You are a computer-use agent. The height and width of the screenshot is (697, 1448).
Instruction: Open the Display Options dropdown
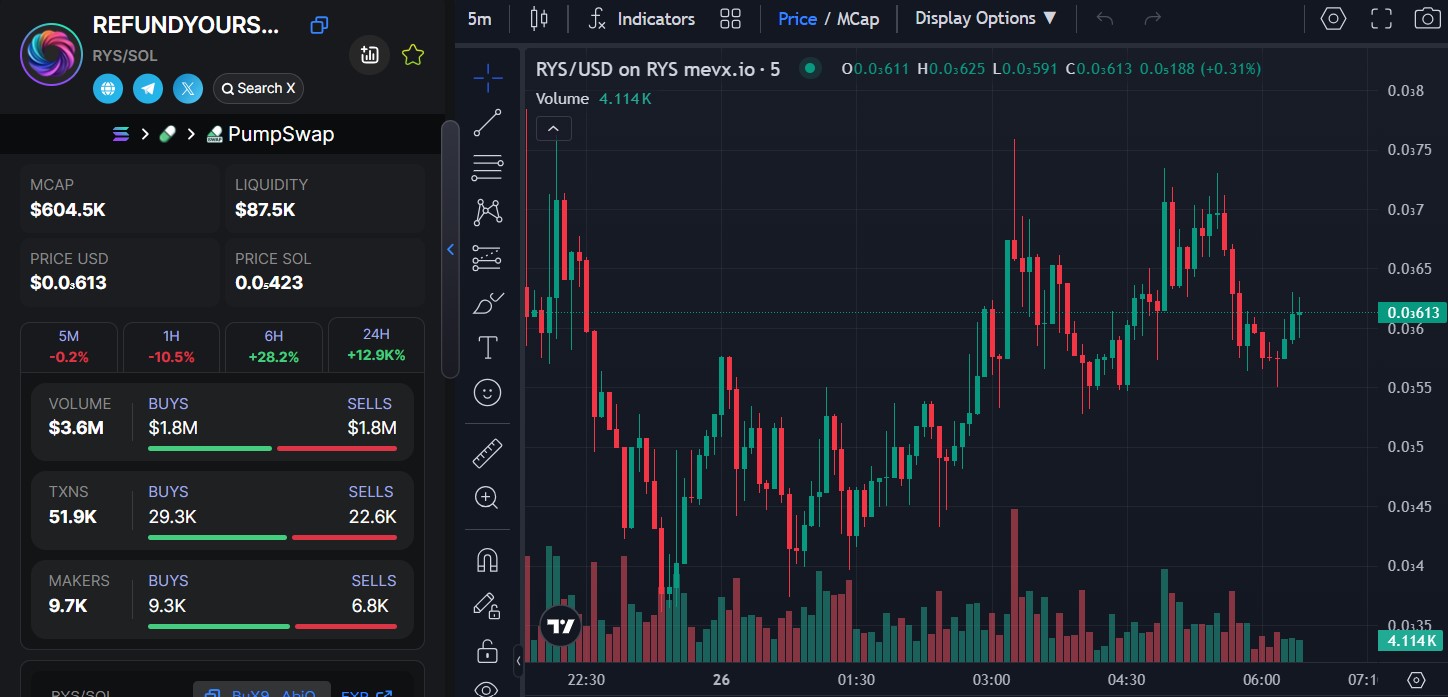coord(985,18)
